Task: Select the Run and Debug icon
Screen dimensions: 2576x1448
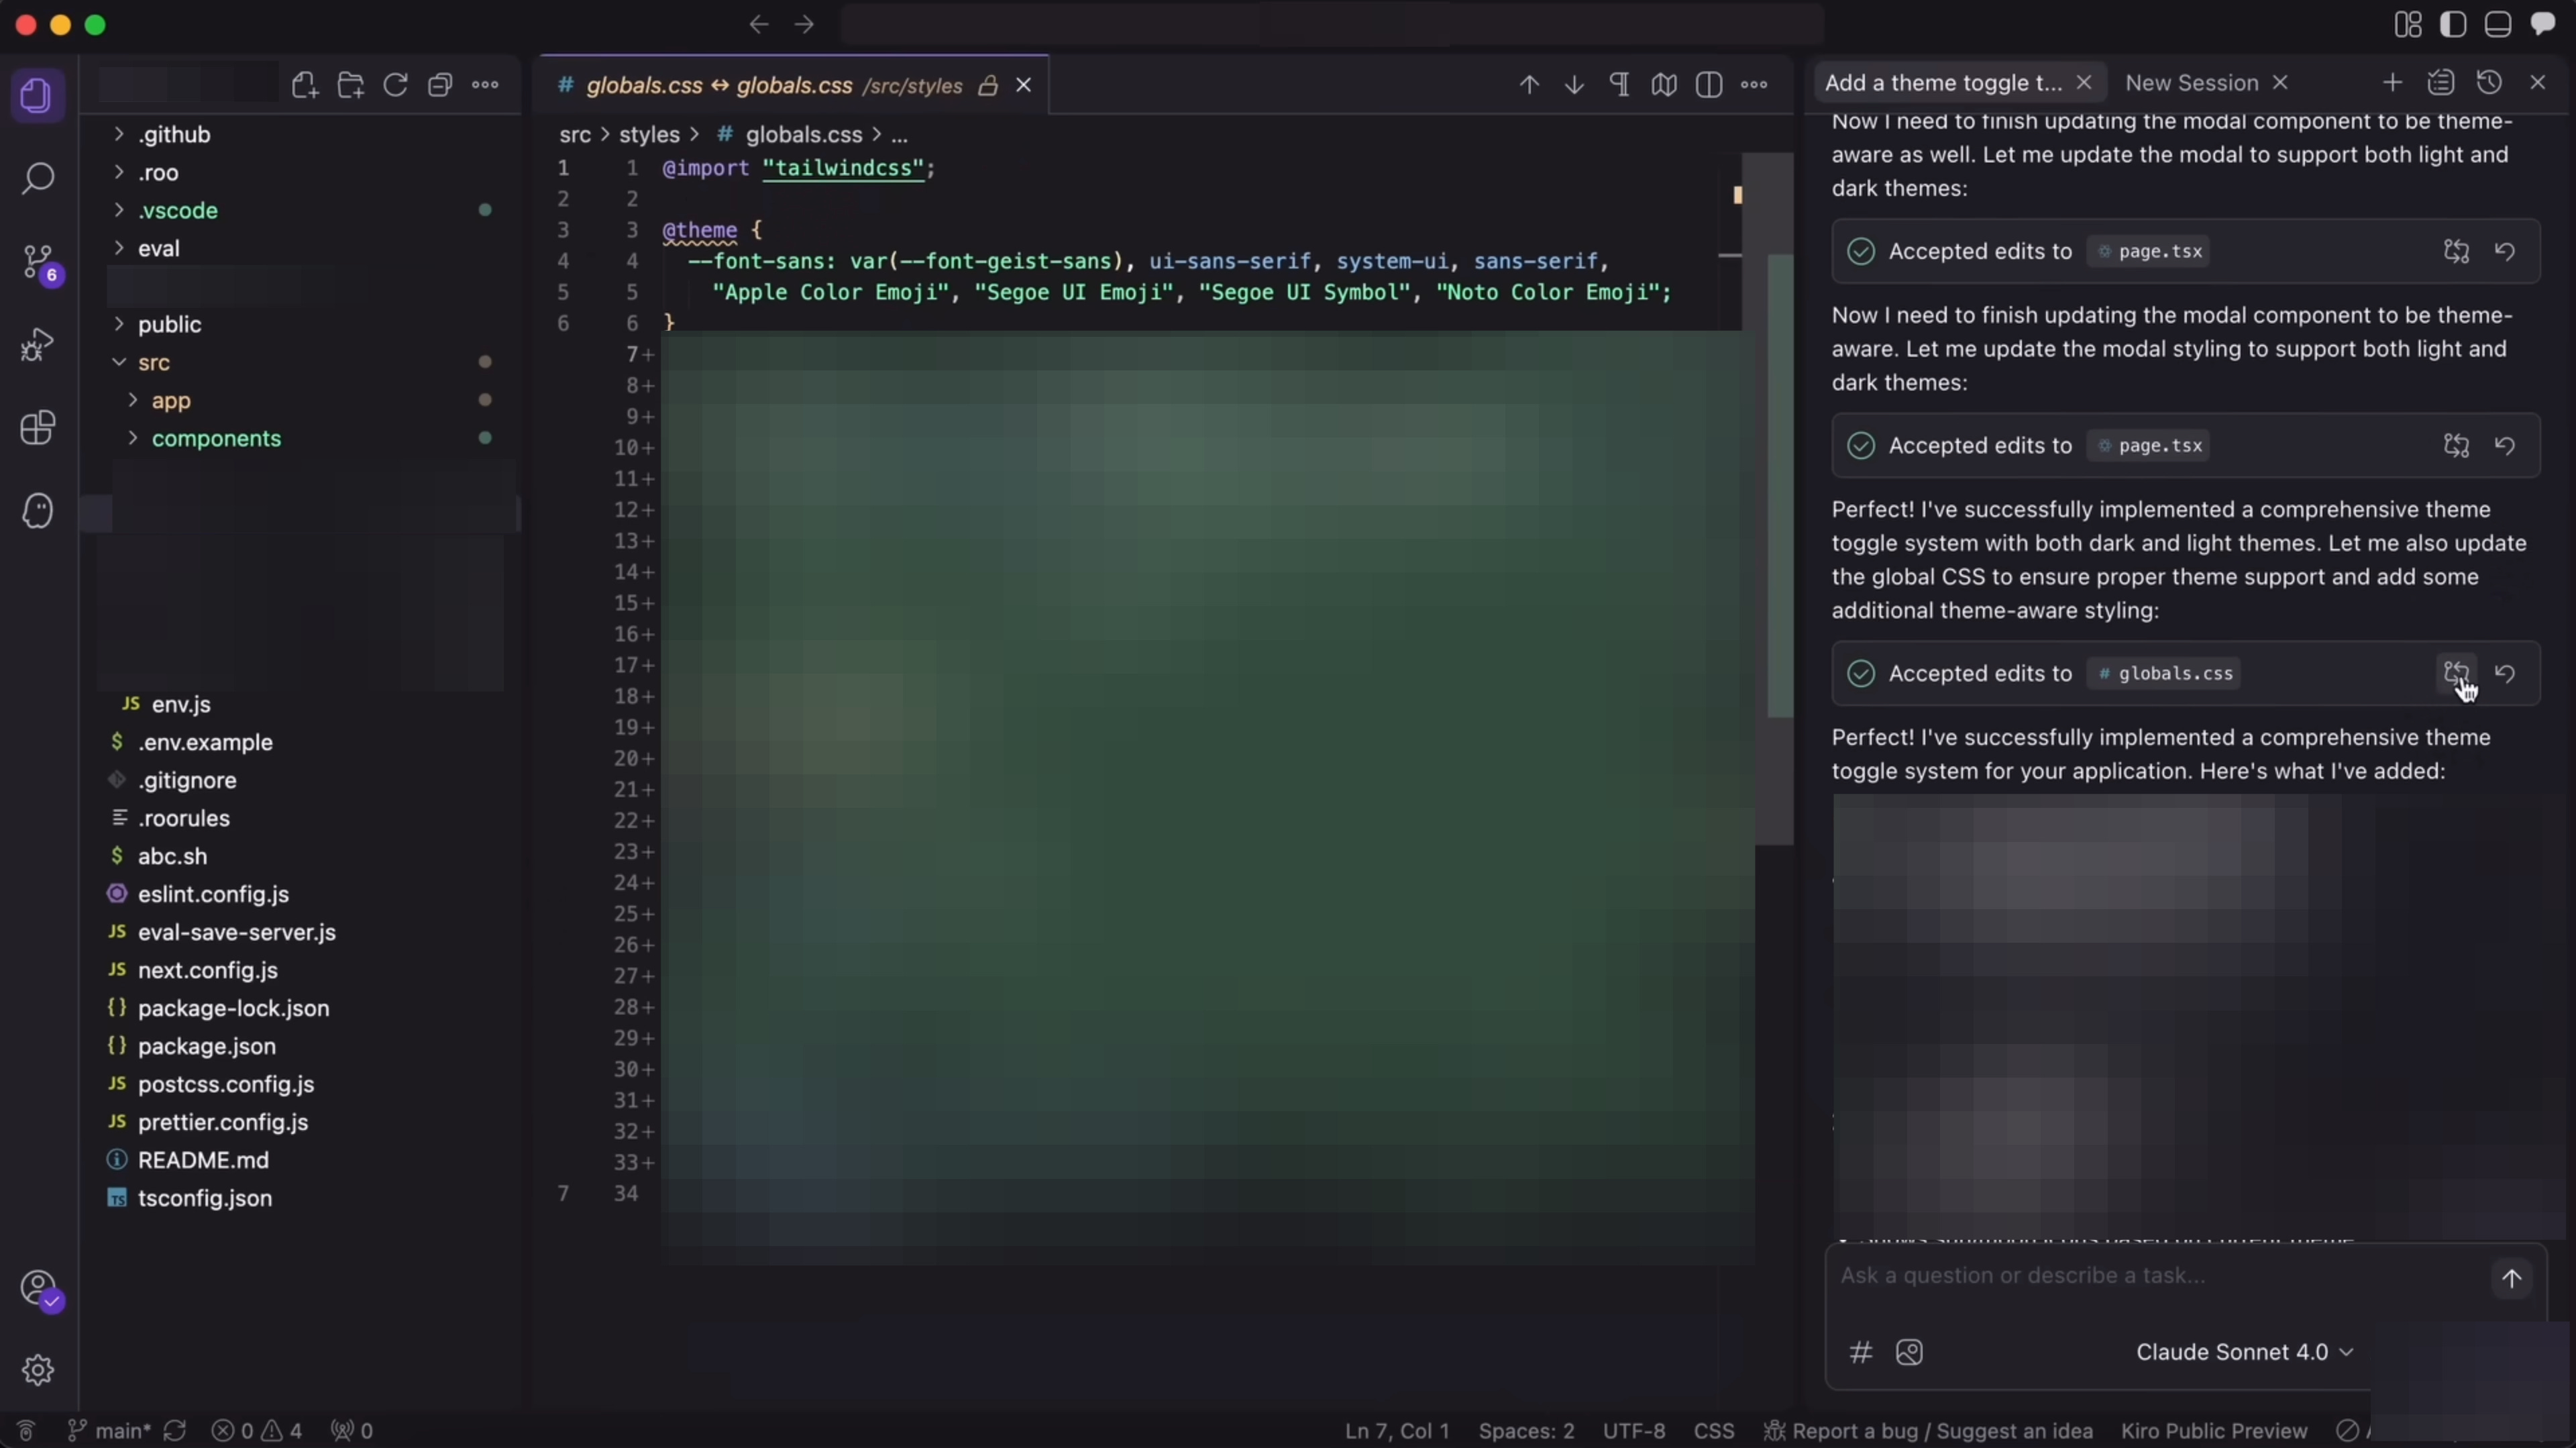Action: [x=38, y=343]
